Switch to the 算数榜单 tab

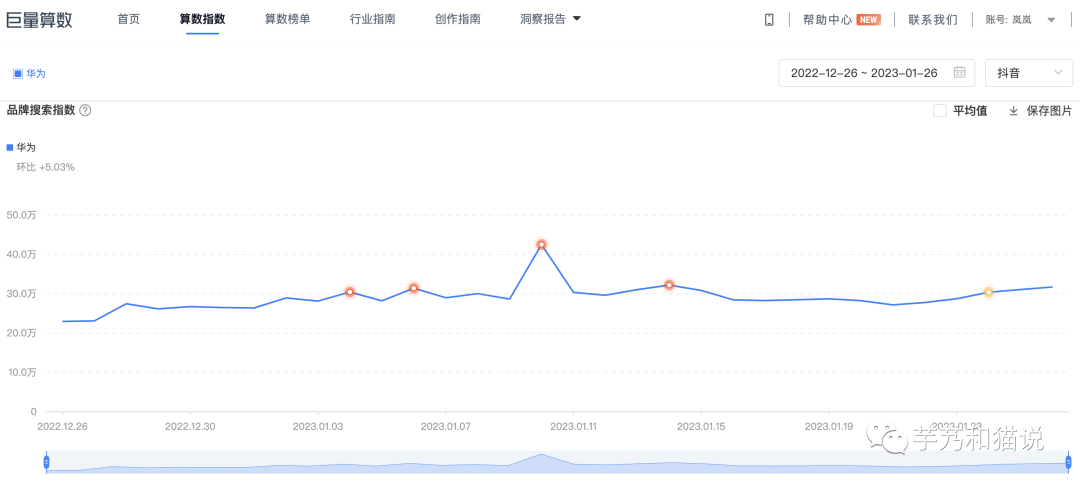pyautogui.click(x=287, y=19)
